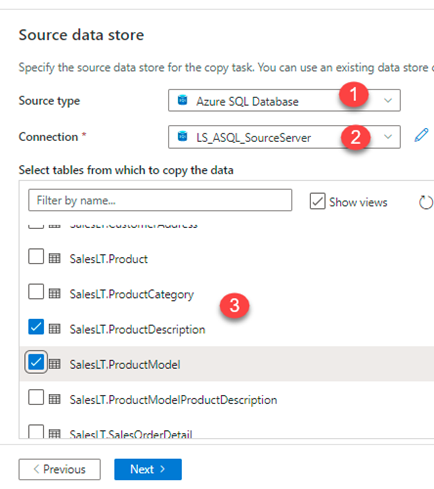Check the SalesLT.ProductModelProductDescription checkbox
Image resolution: width=434 pixels, height=489 pixels.
tap(36, 397)
